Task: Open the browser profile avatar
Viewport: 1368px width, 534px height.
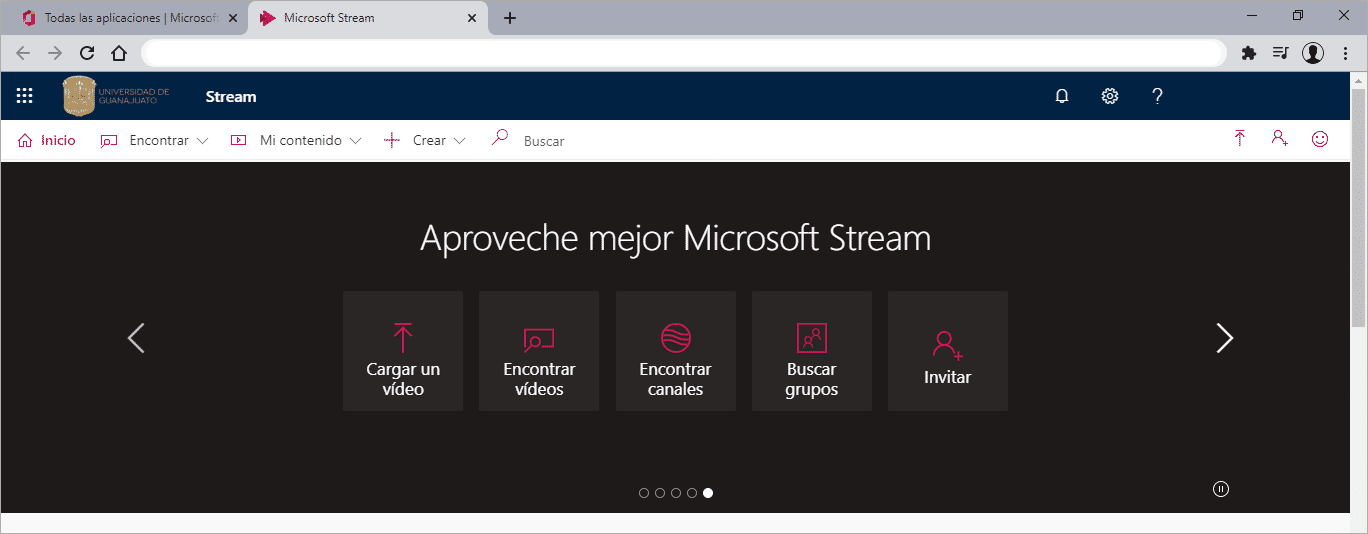Action: click(1313, 53)
